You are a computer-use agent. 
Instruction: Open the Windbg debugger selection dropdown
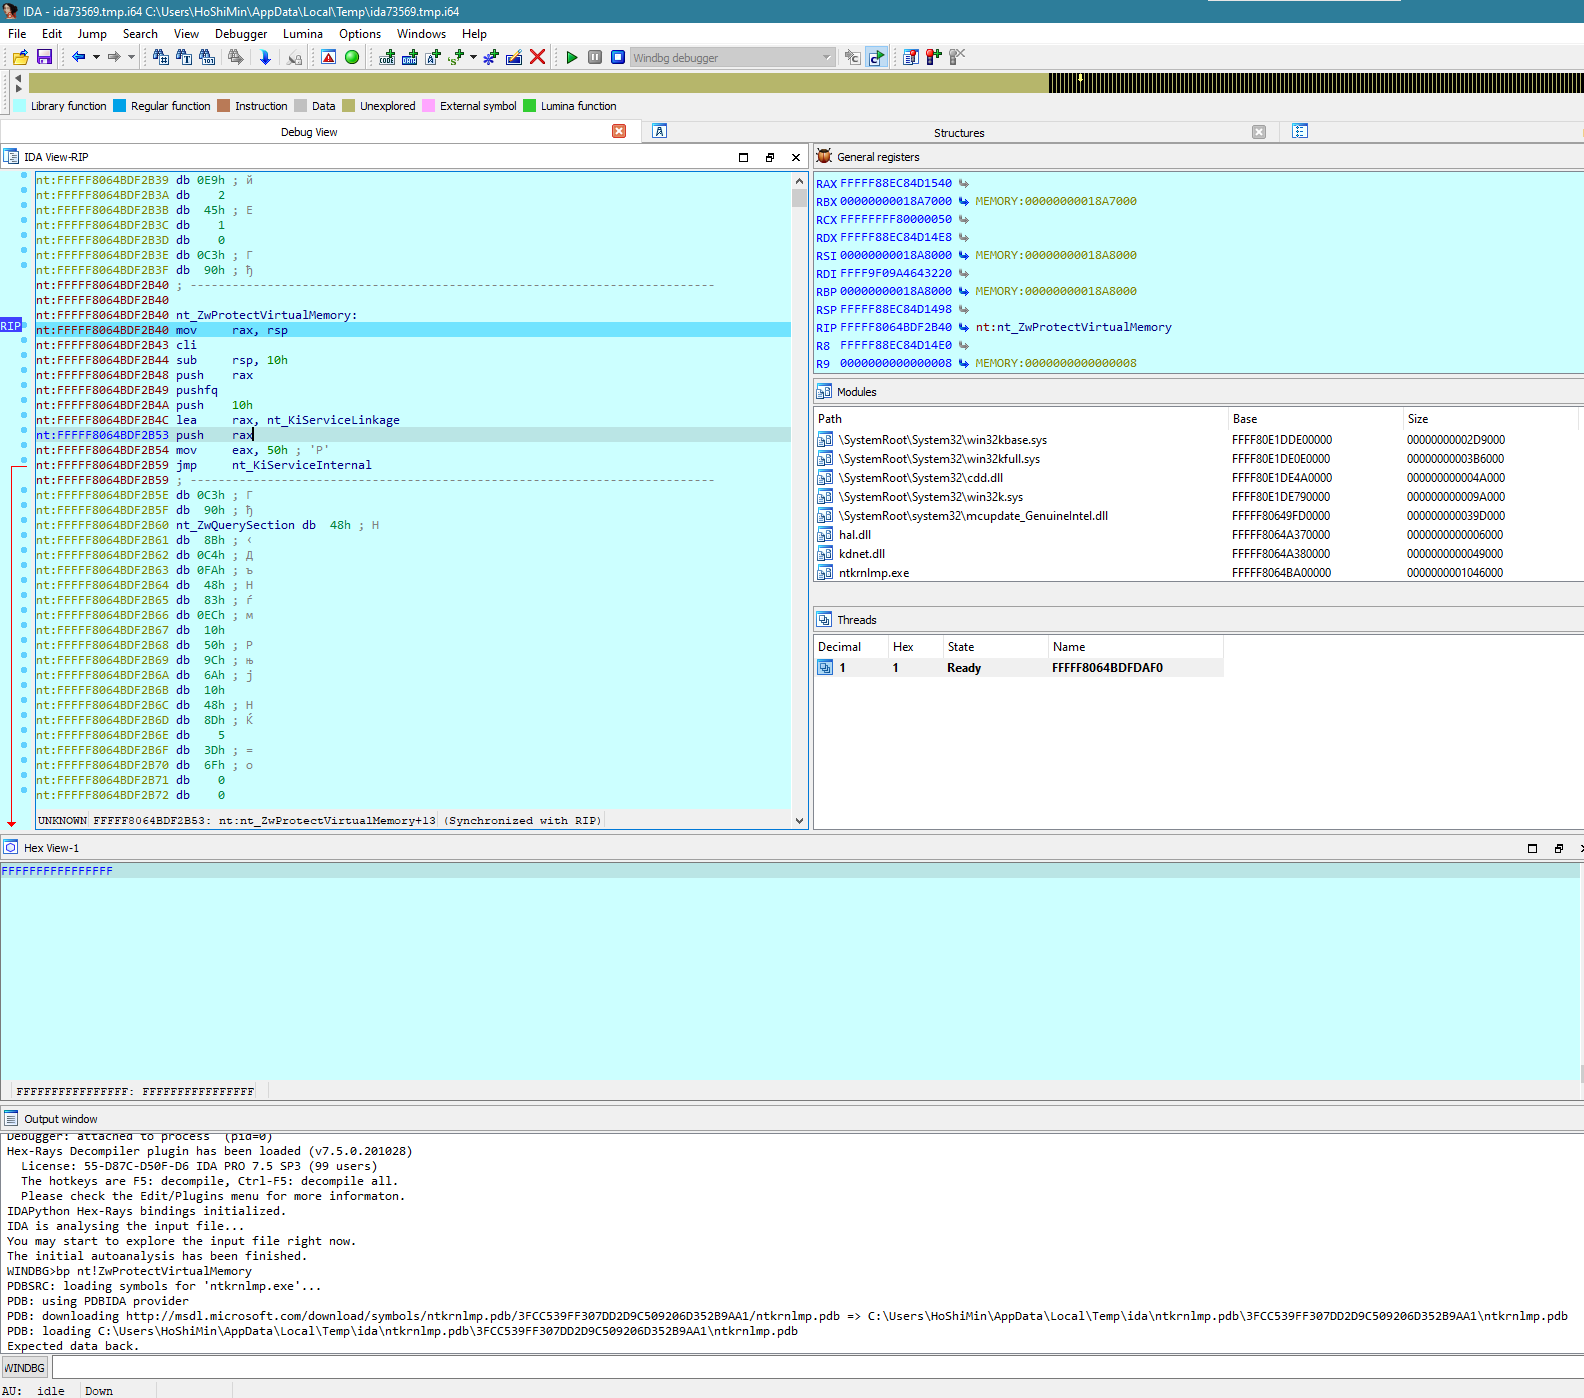tap(826, 58)
